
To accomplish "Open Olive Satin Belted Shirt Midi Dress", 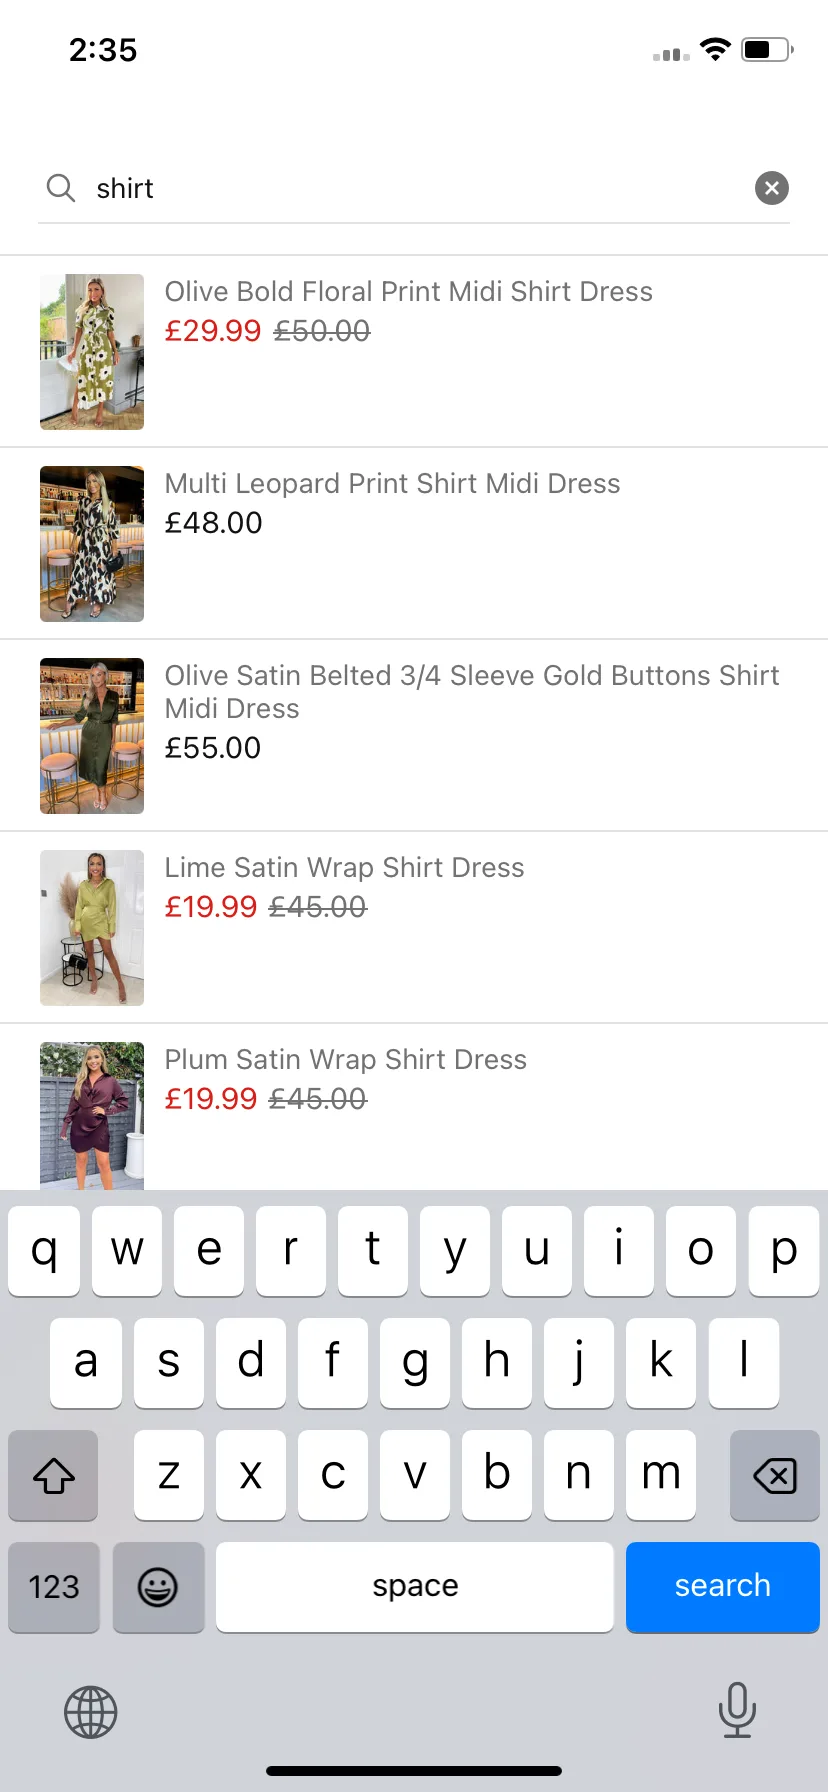I will pos(471,692).
